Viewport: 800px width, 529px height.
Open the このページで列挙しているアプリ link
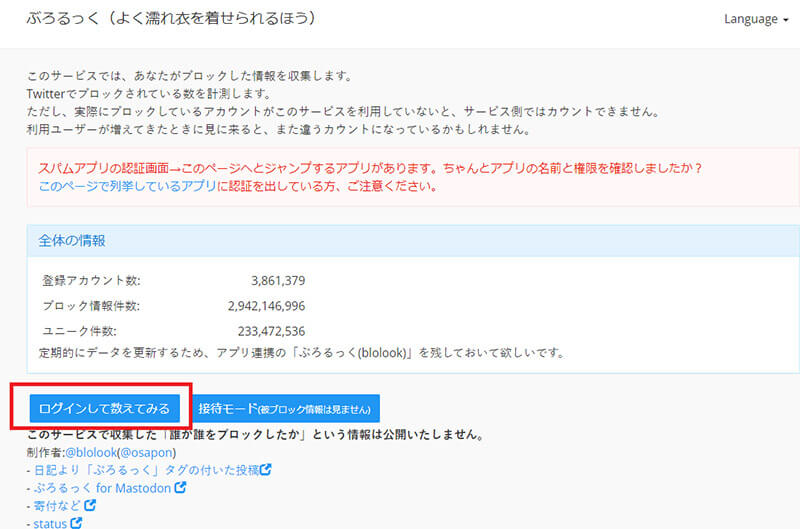(128, 186)
